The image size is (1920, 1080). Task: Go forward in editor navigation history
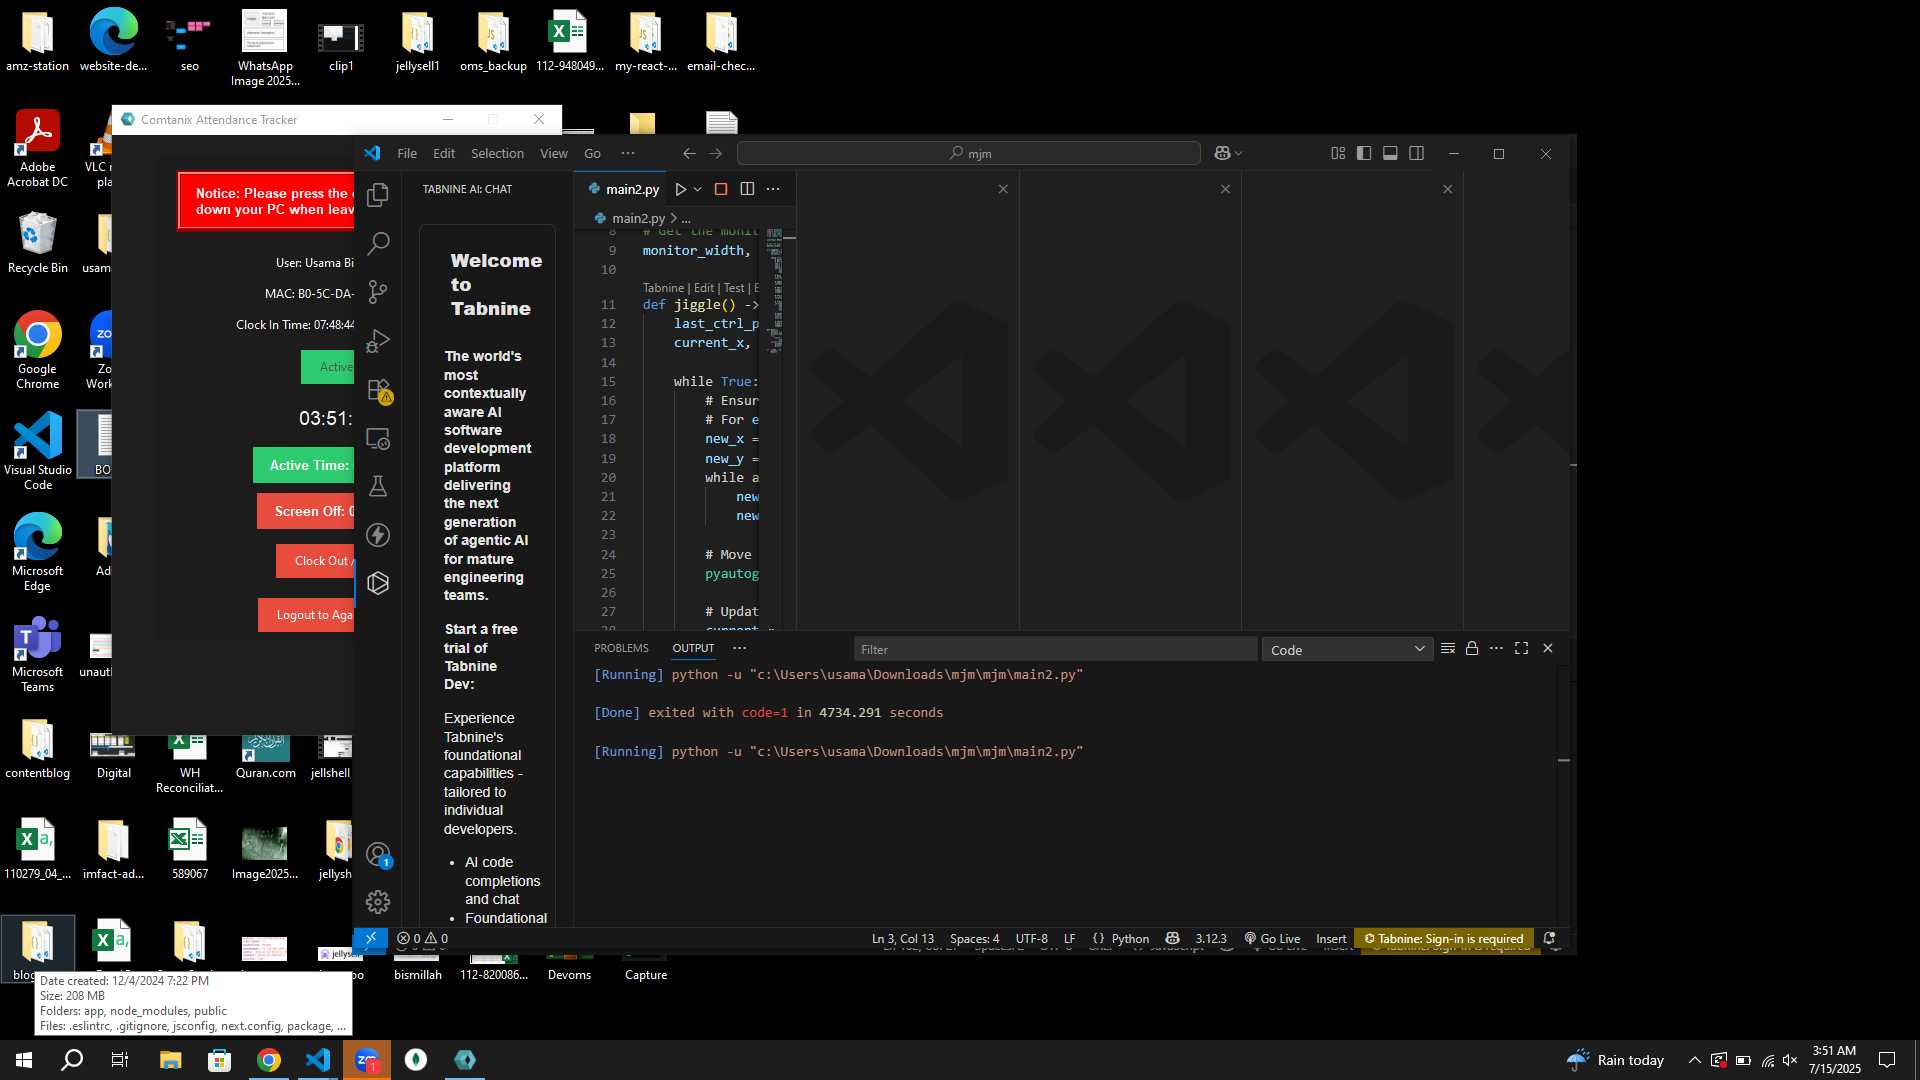(x=715, y=153)
